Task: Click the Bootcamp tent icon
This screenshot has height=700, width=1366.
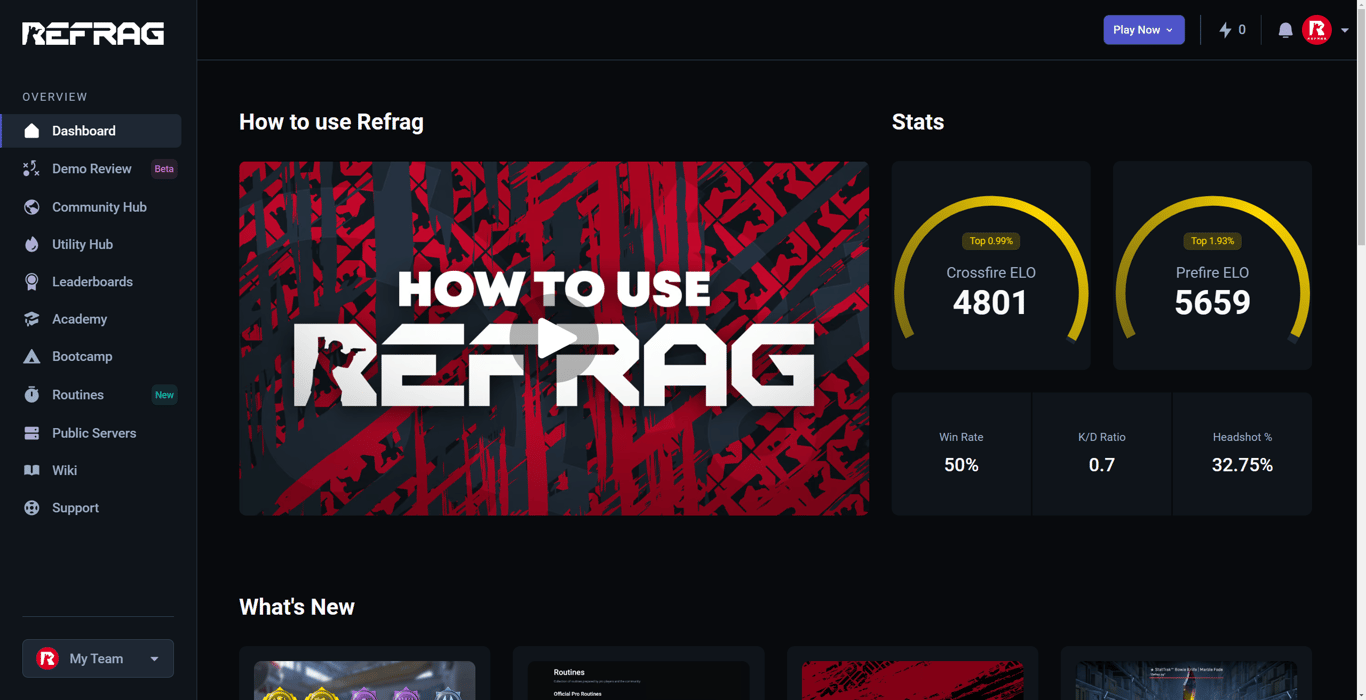Action: 32,357
